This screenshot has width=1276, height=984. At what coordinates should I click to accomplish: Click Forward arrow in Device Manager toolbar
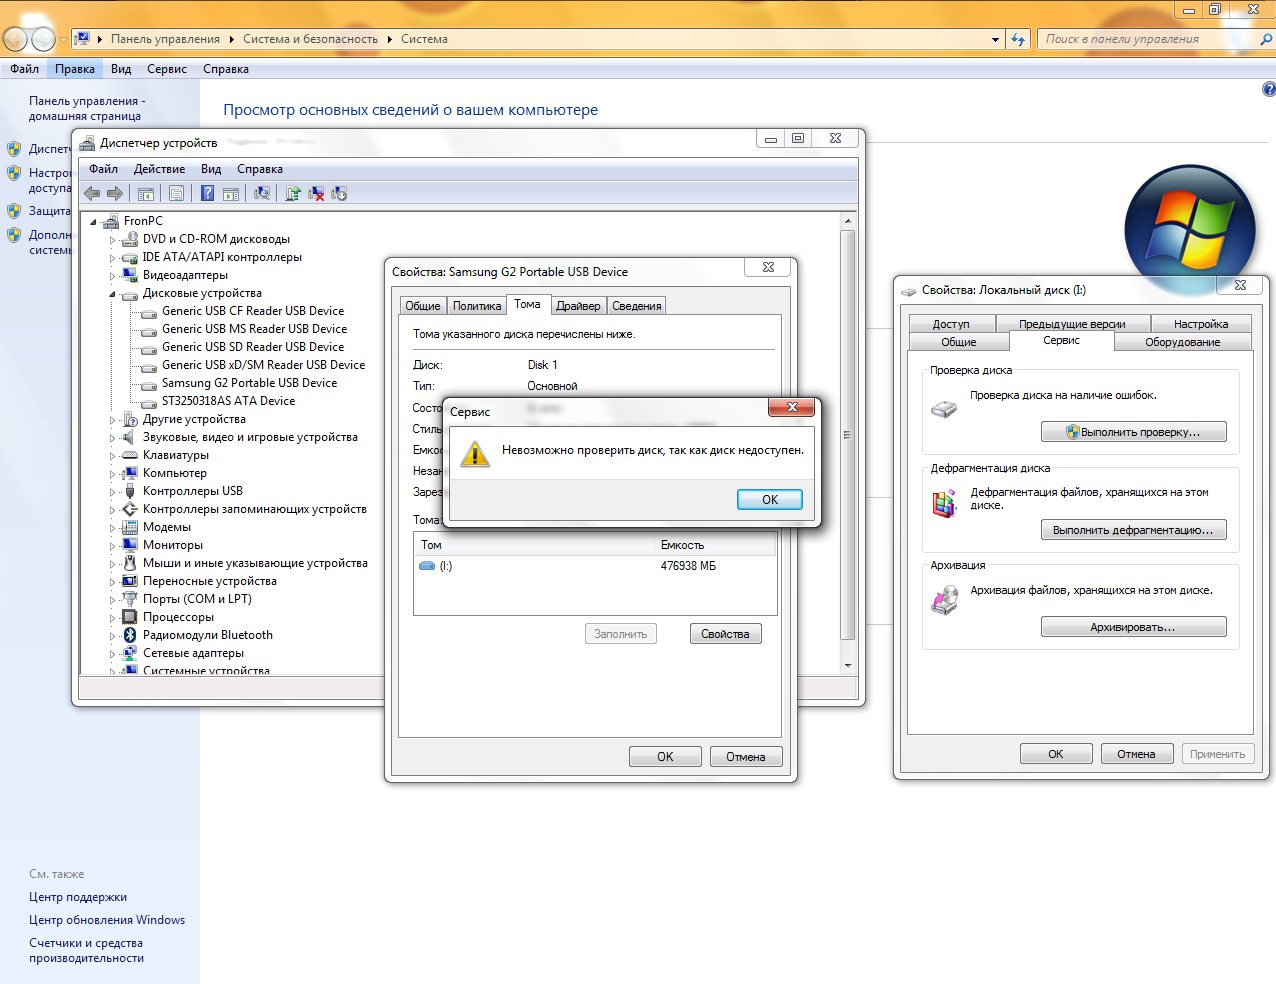click(x=115, y=193)
